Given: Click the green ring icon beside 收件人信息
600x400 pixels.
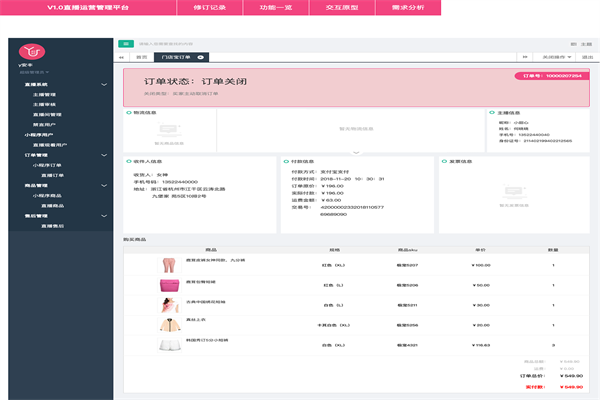Looking at the screenshot, I should click(129, 161).
